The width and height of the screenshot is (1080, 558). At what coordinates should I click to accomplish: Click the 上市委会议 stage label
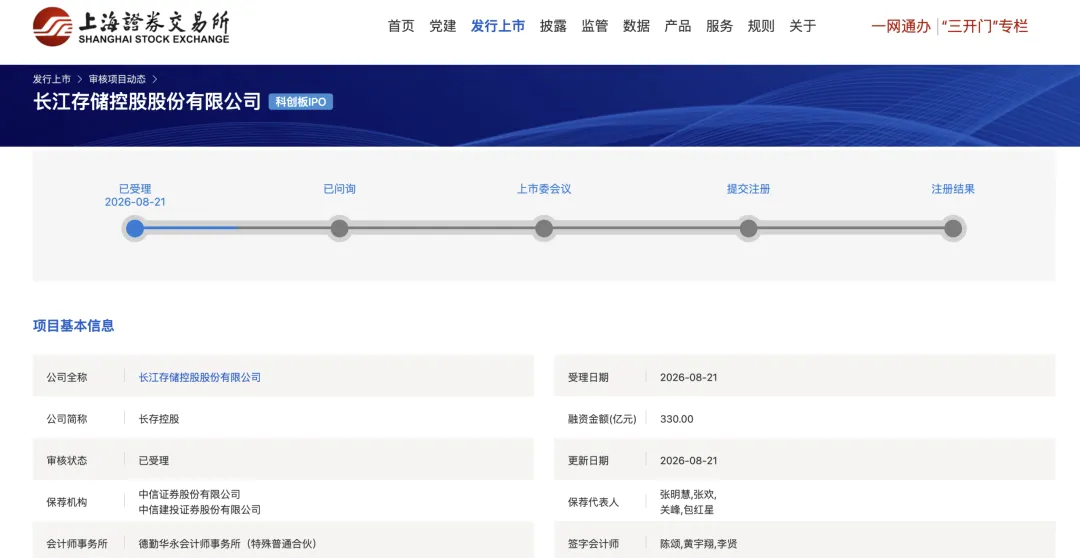tap(544, 189)
